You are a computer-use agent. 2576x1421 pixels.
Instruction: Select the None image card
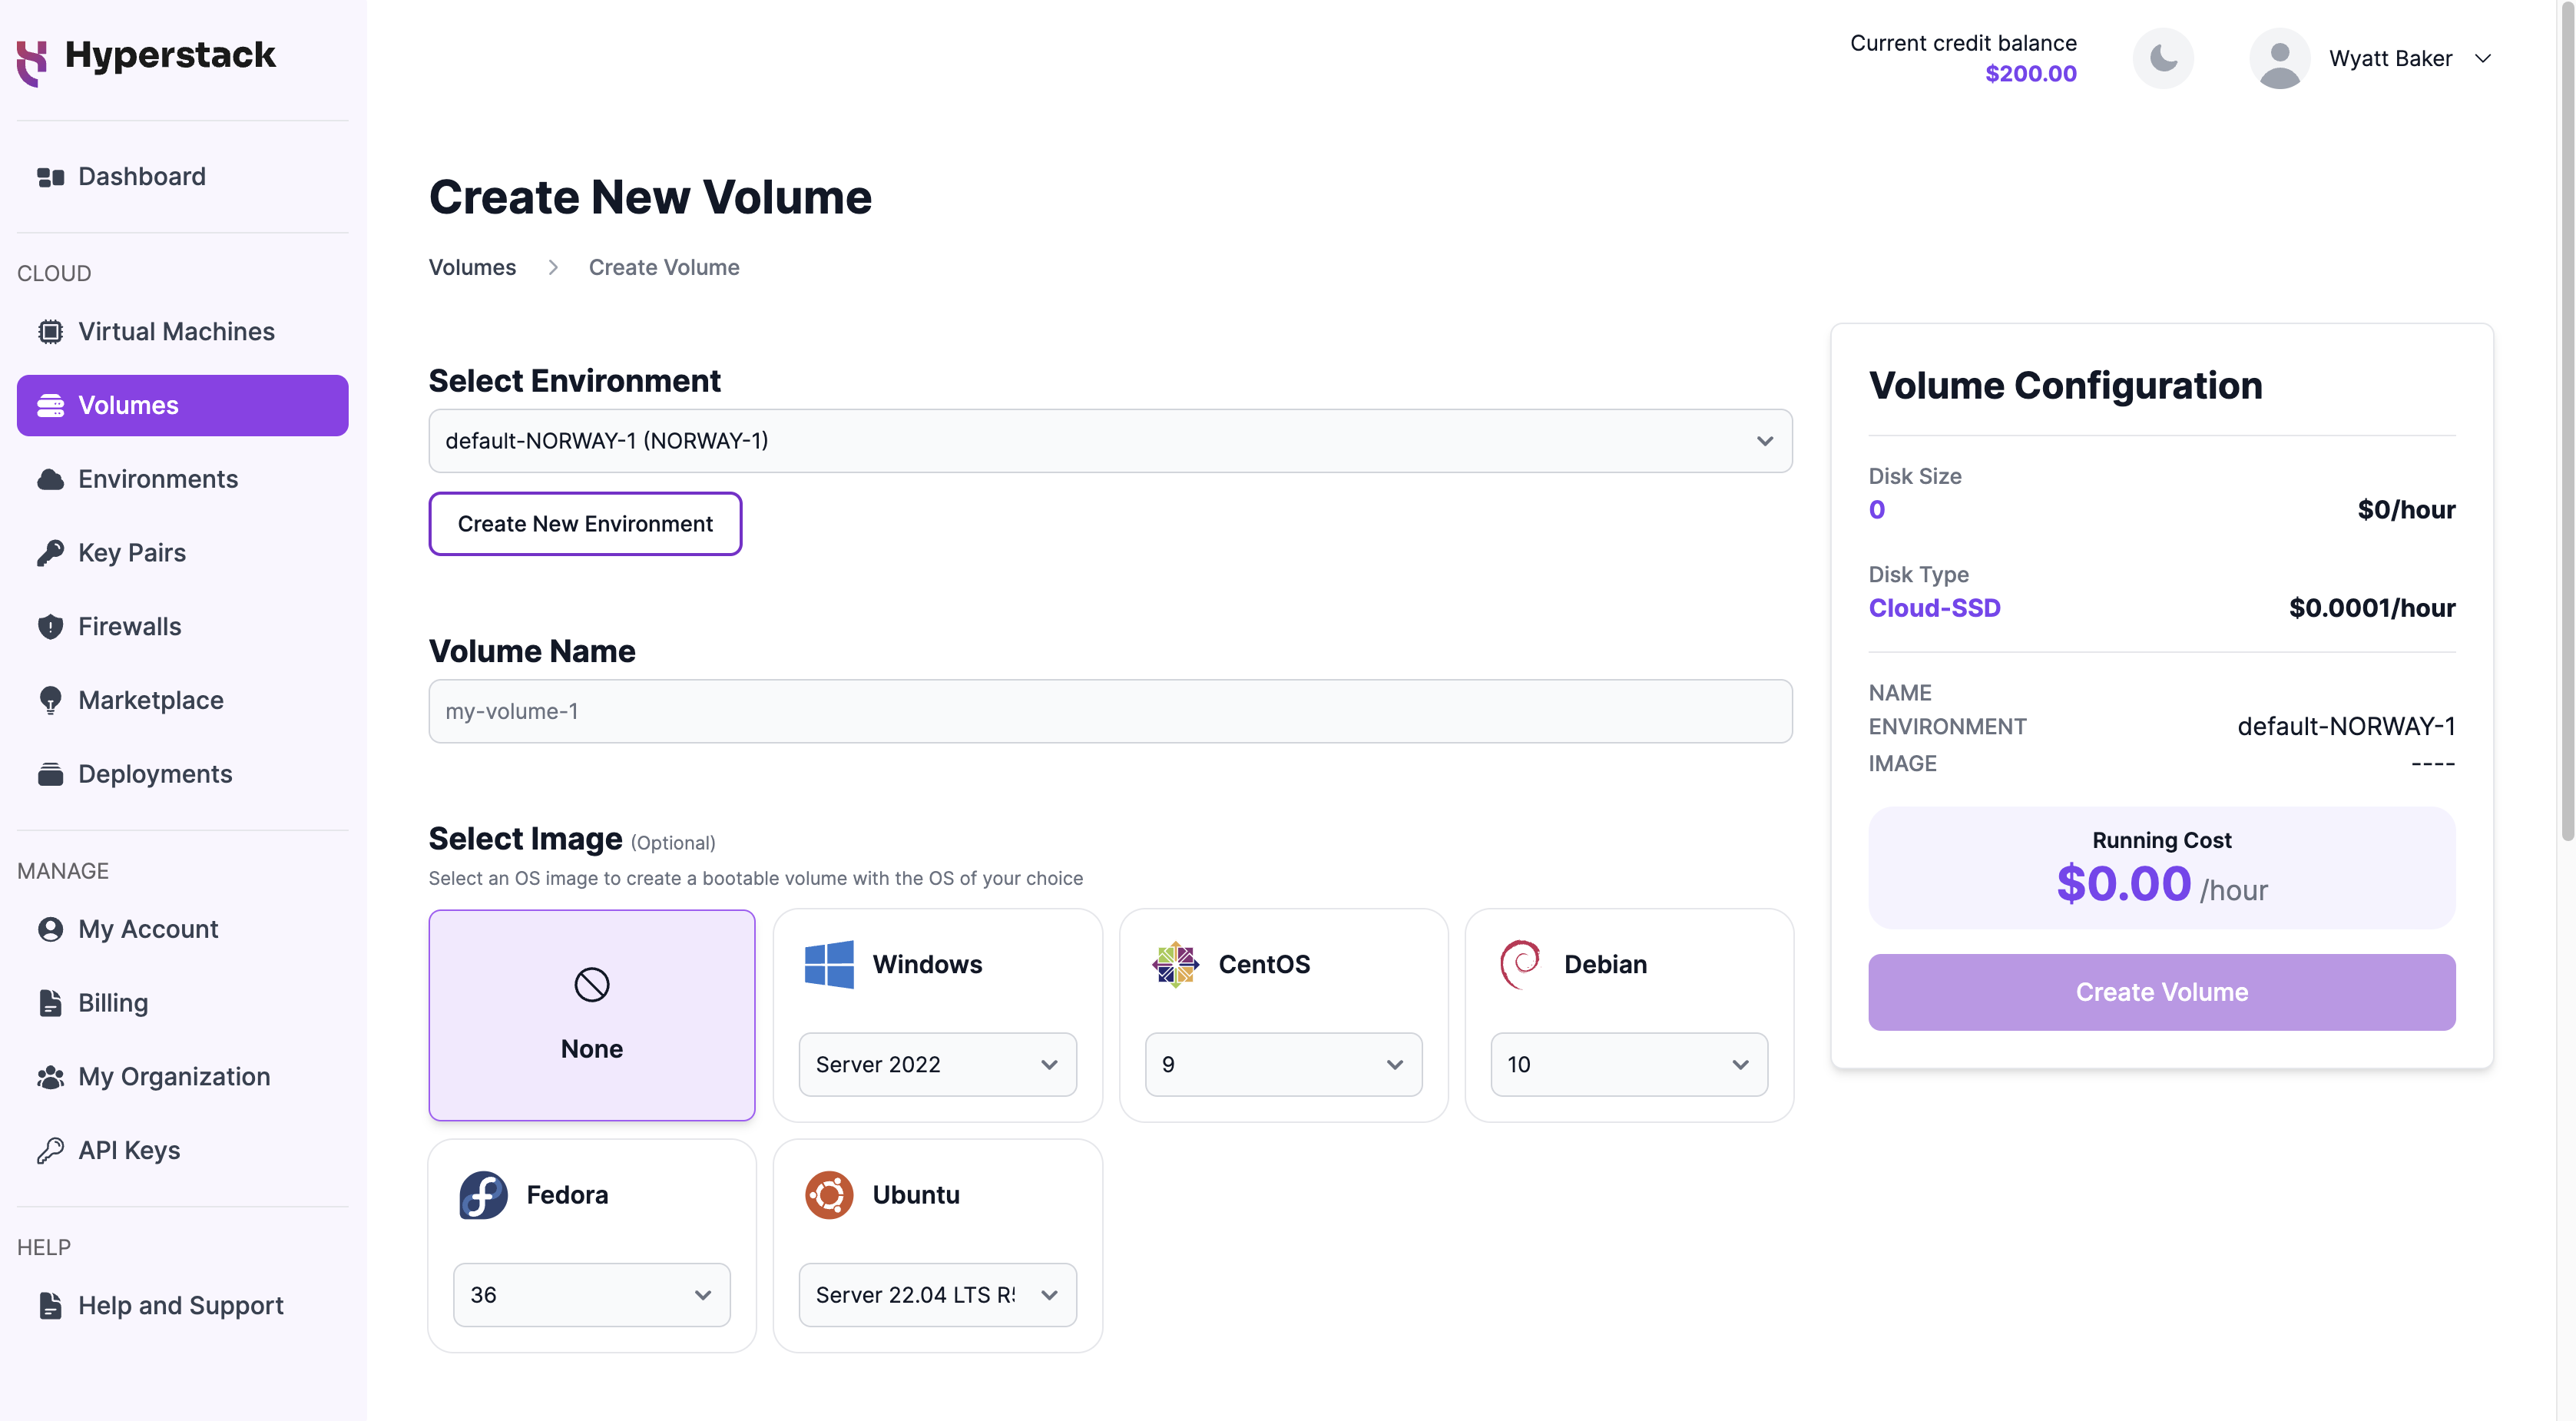[x=592, y=1015]
